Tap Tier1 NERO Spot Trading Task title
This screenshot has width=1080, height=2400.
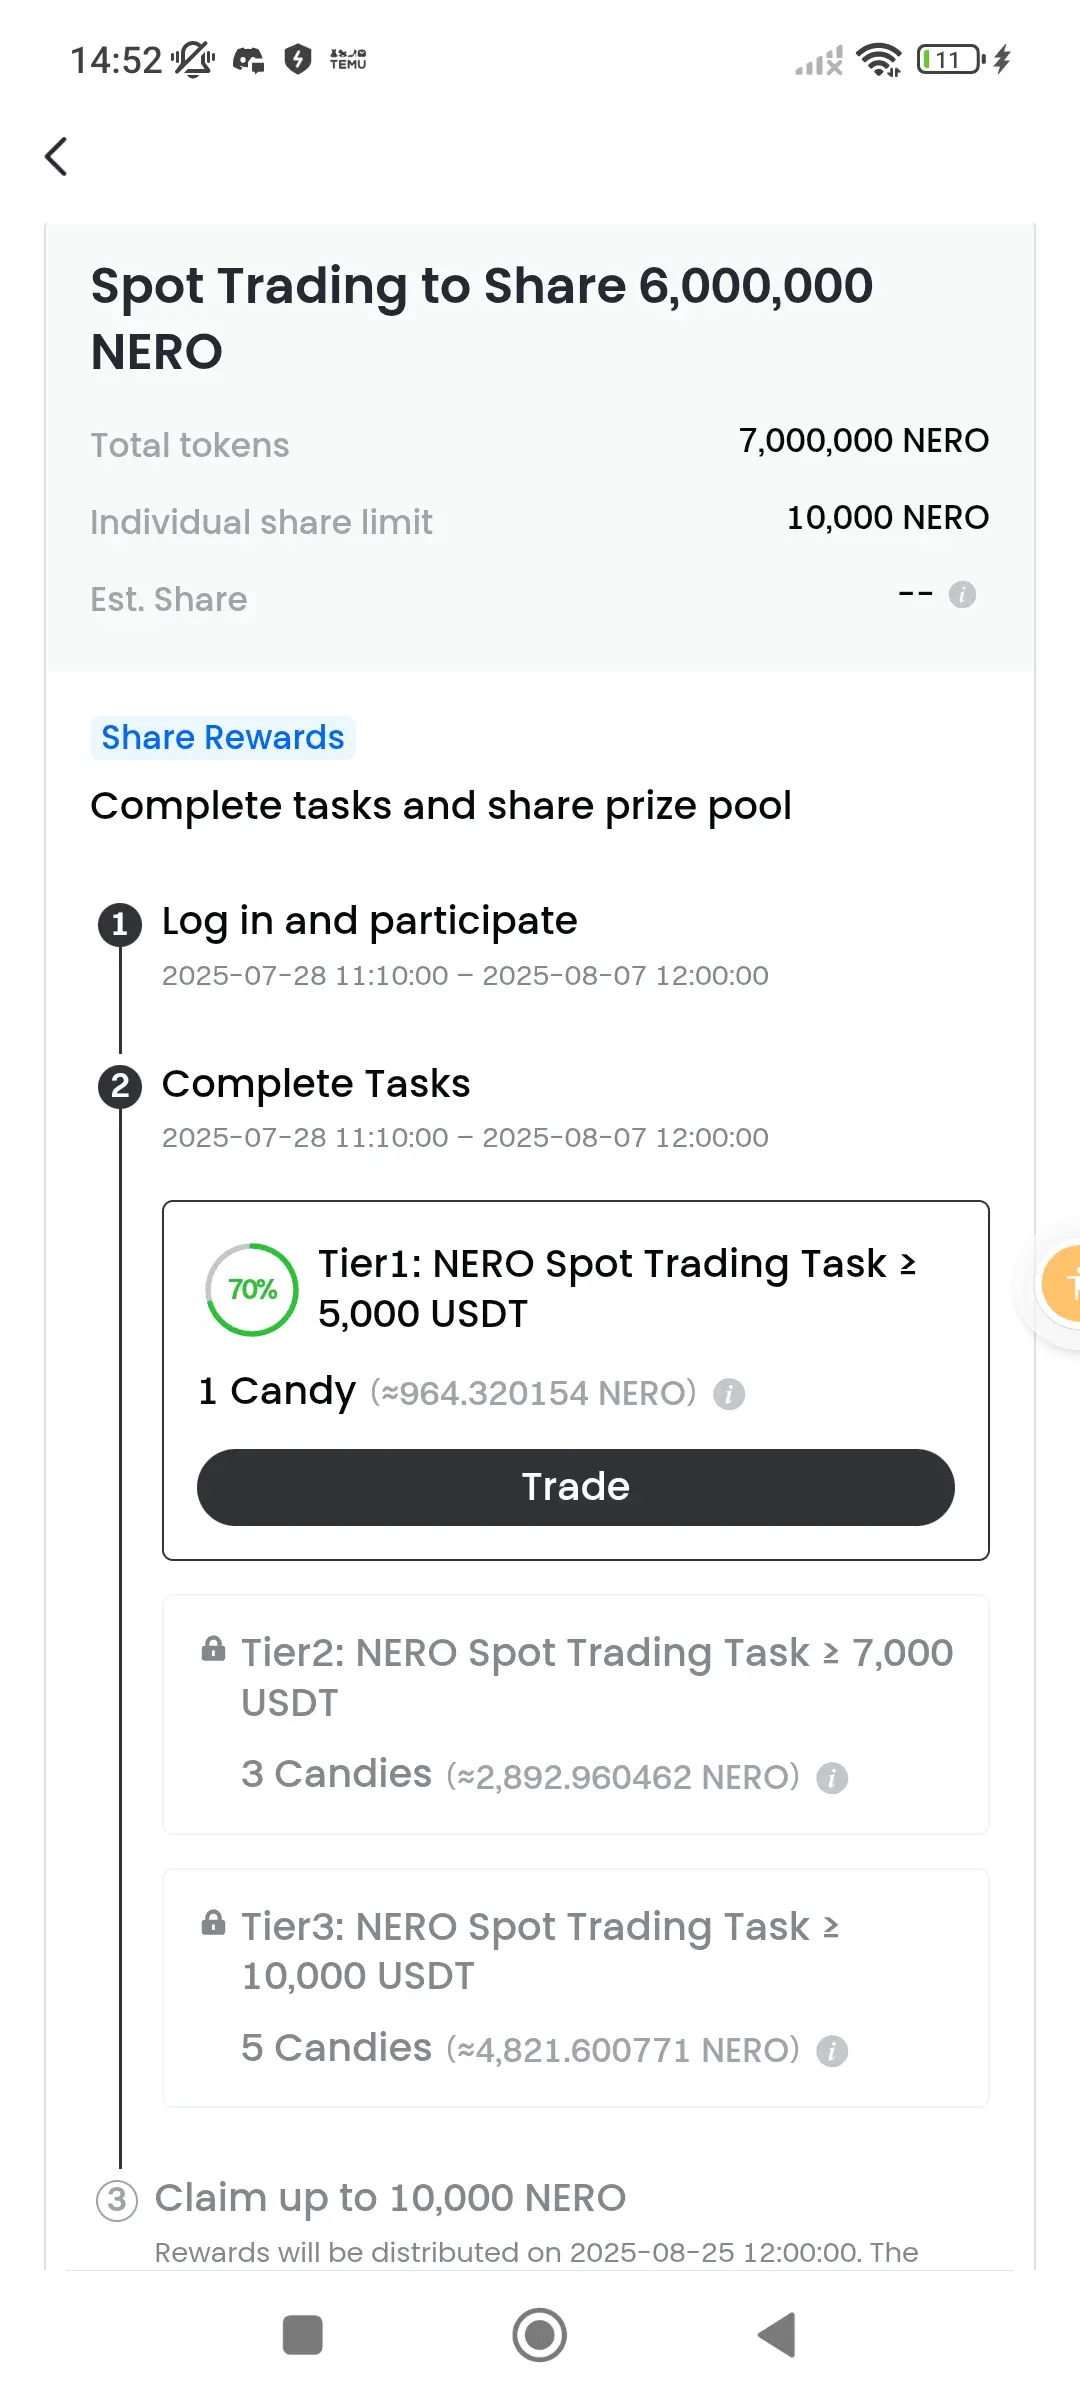pos(617,1289)
